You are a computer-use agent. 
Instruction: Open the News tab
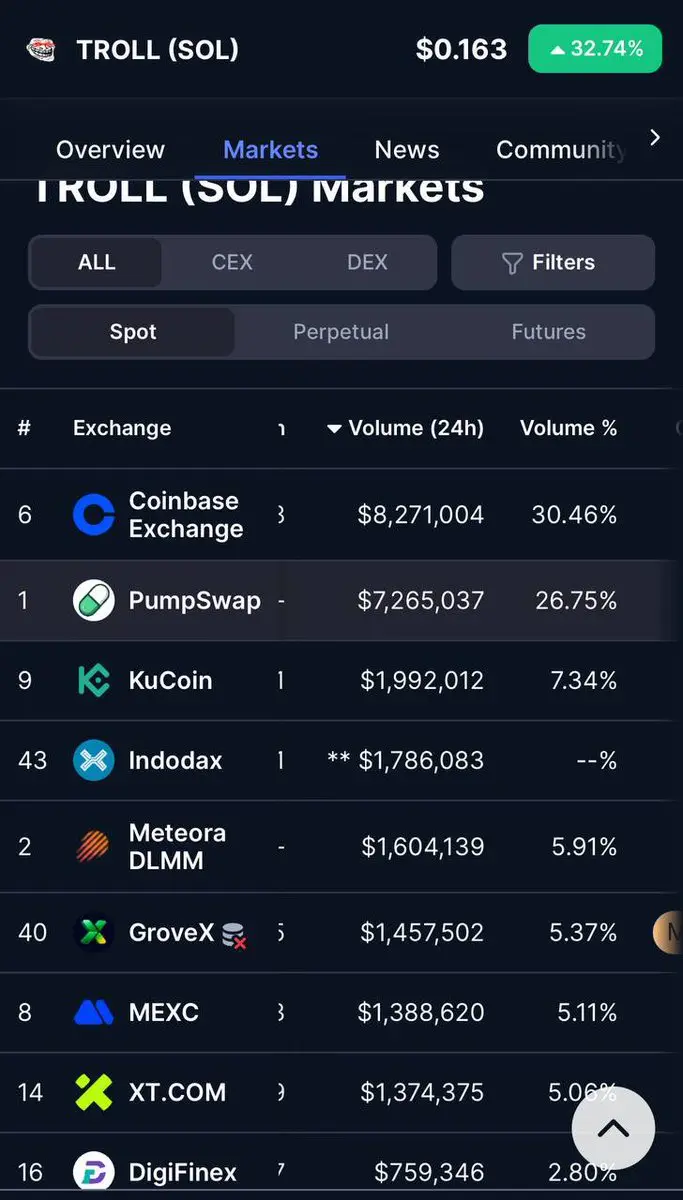pyautogui.click(x=407, y=150)
